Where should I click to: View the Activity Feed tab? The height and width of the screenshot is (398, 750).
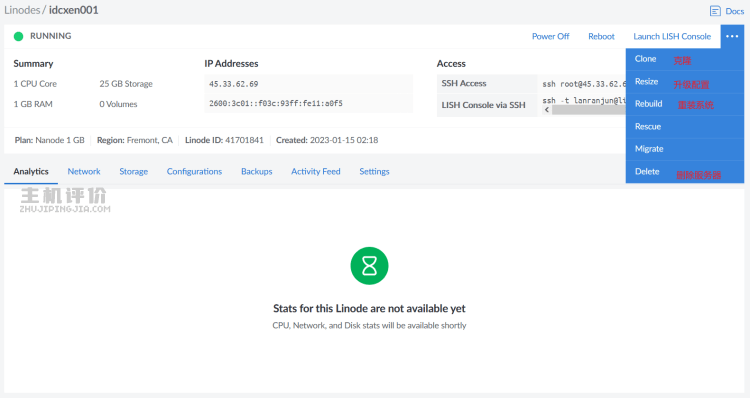point(316,171)
